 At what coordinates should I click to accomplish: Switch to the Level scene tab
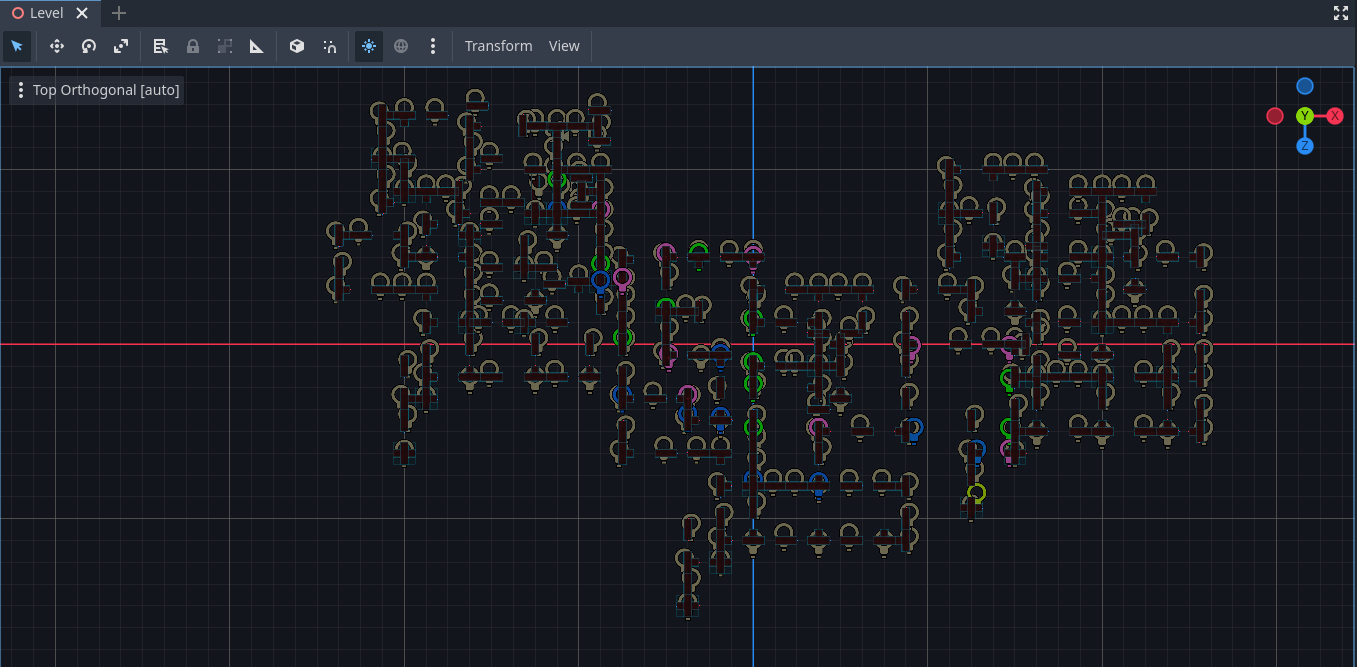tap(46, 13)
